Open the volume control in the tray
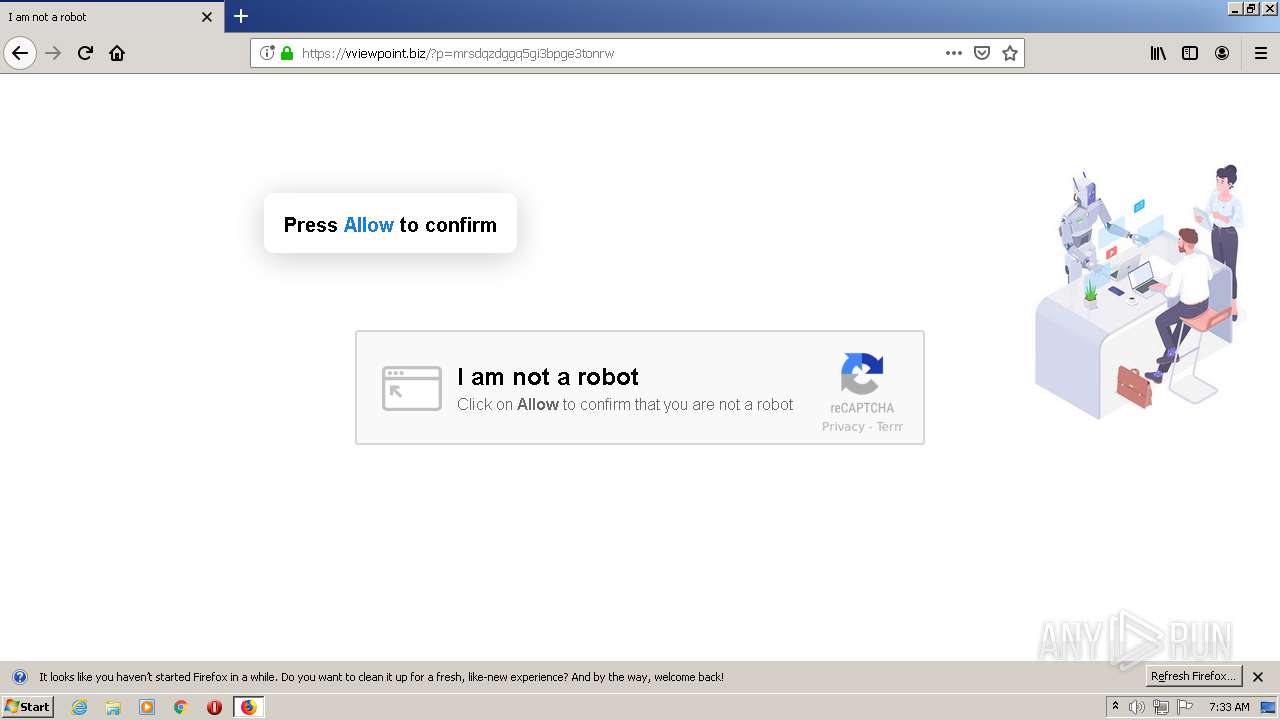1280x720 pixels. [1137, 707]
